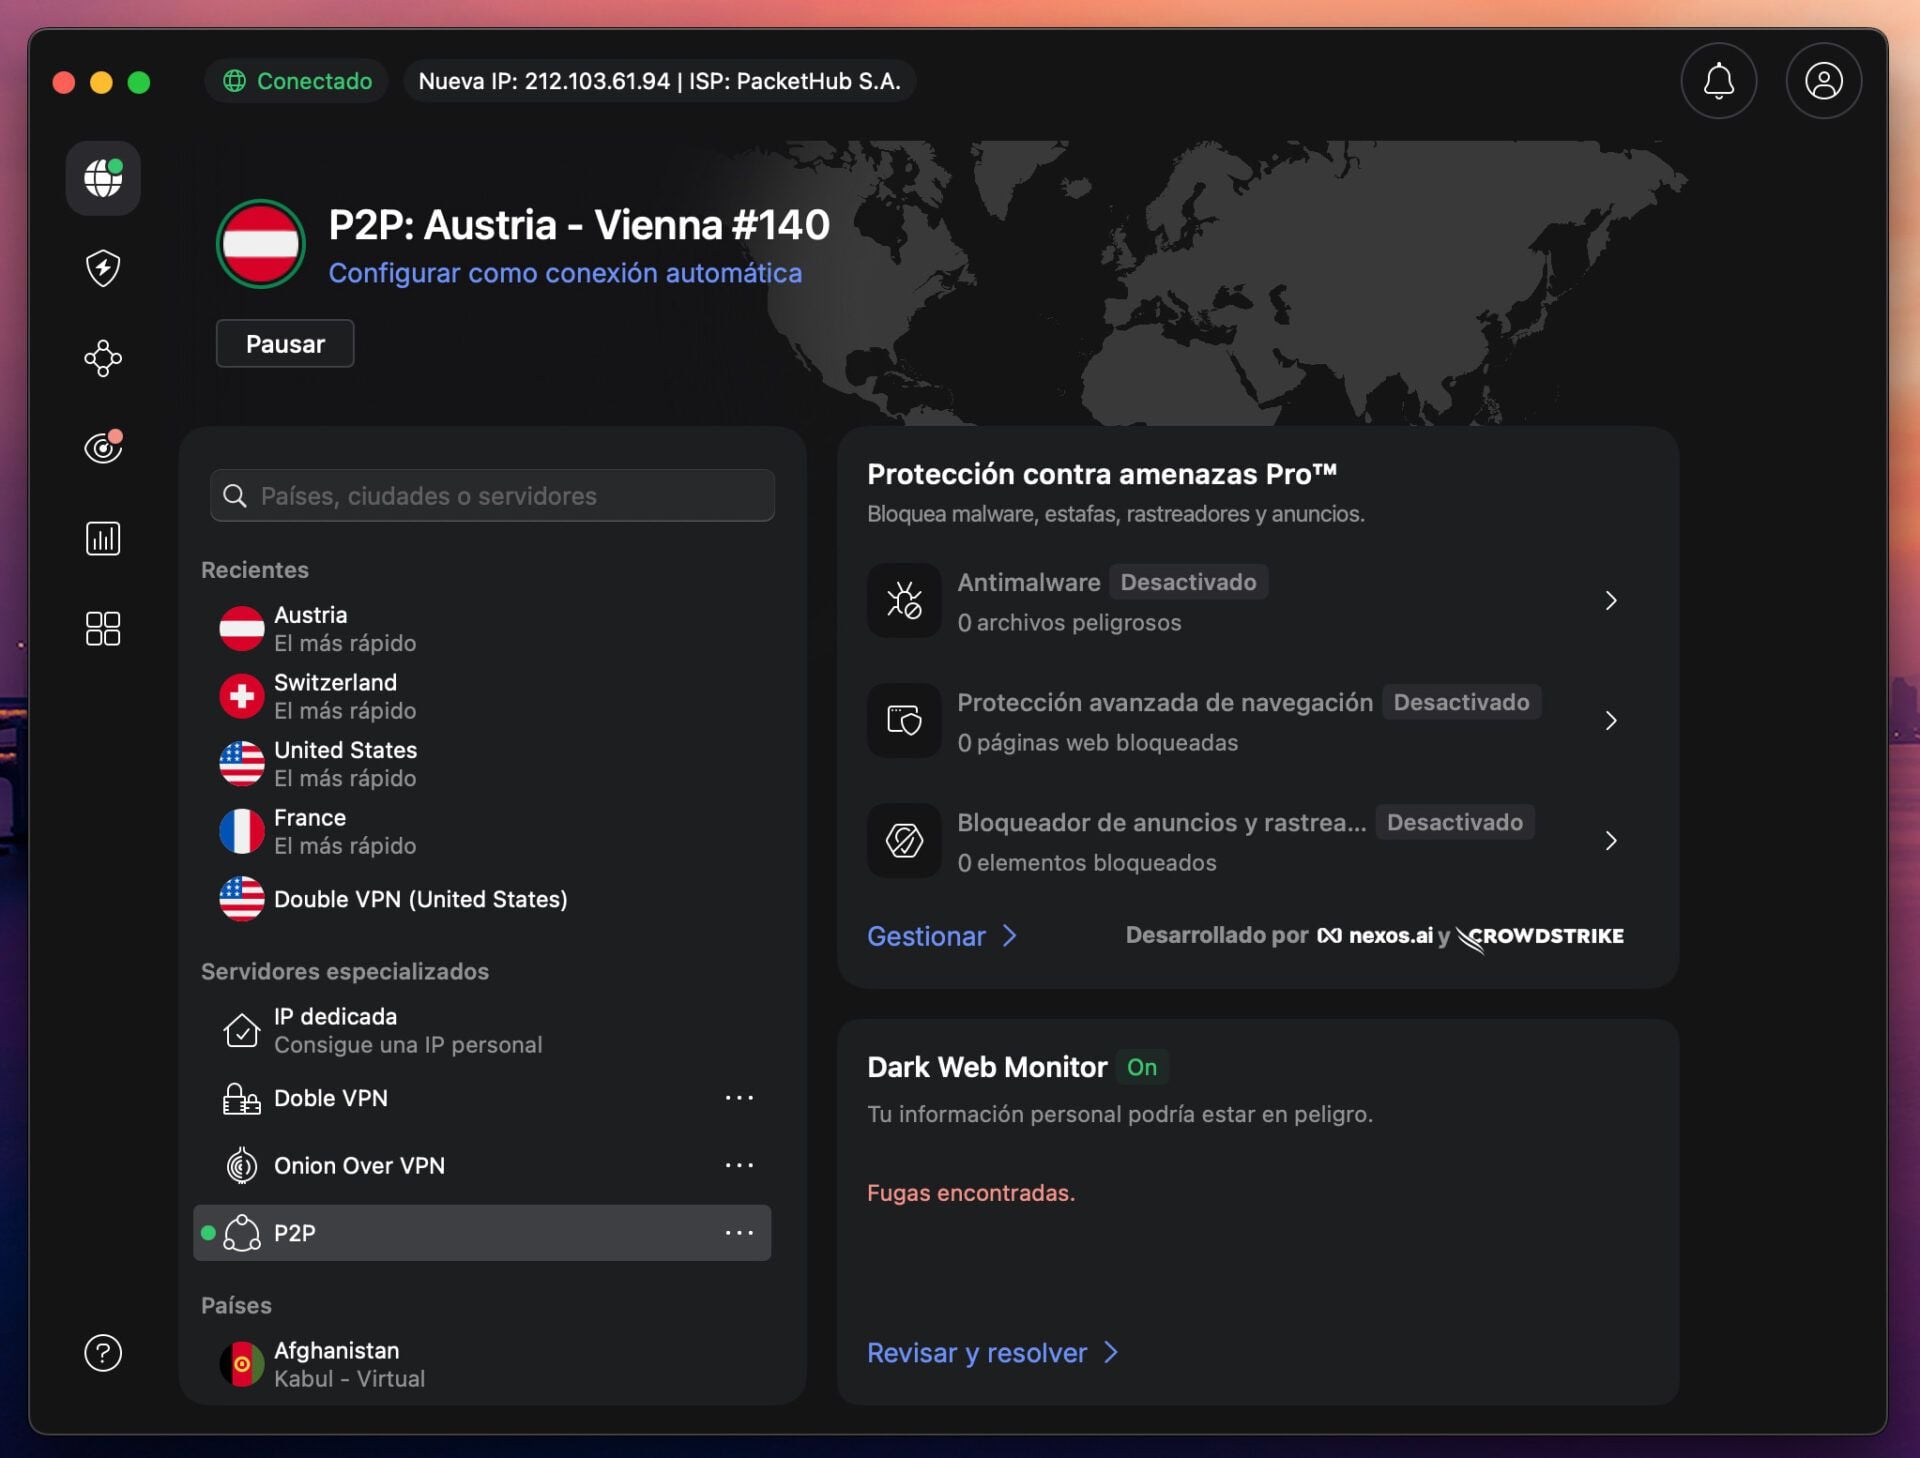Open notifications bell
1920x1458 pixels.
click(1718, 81)
